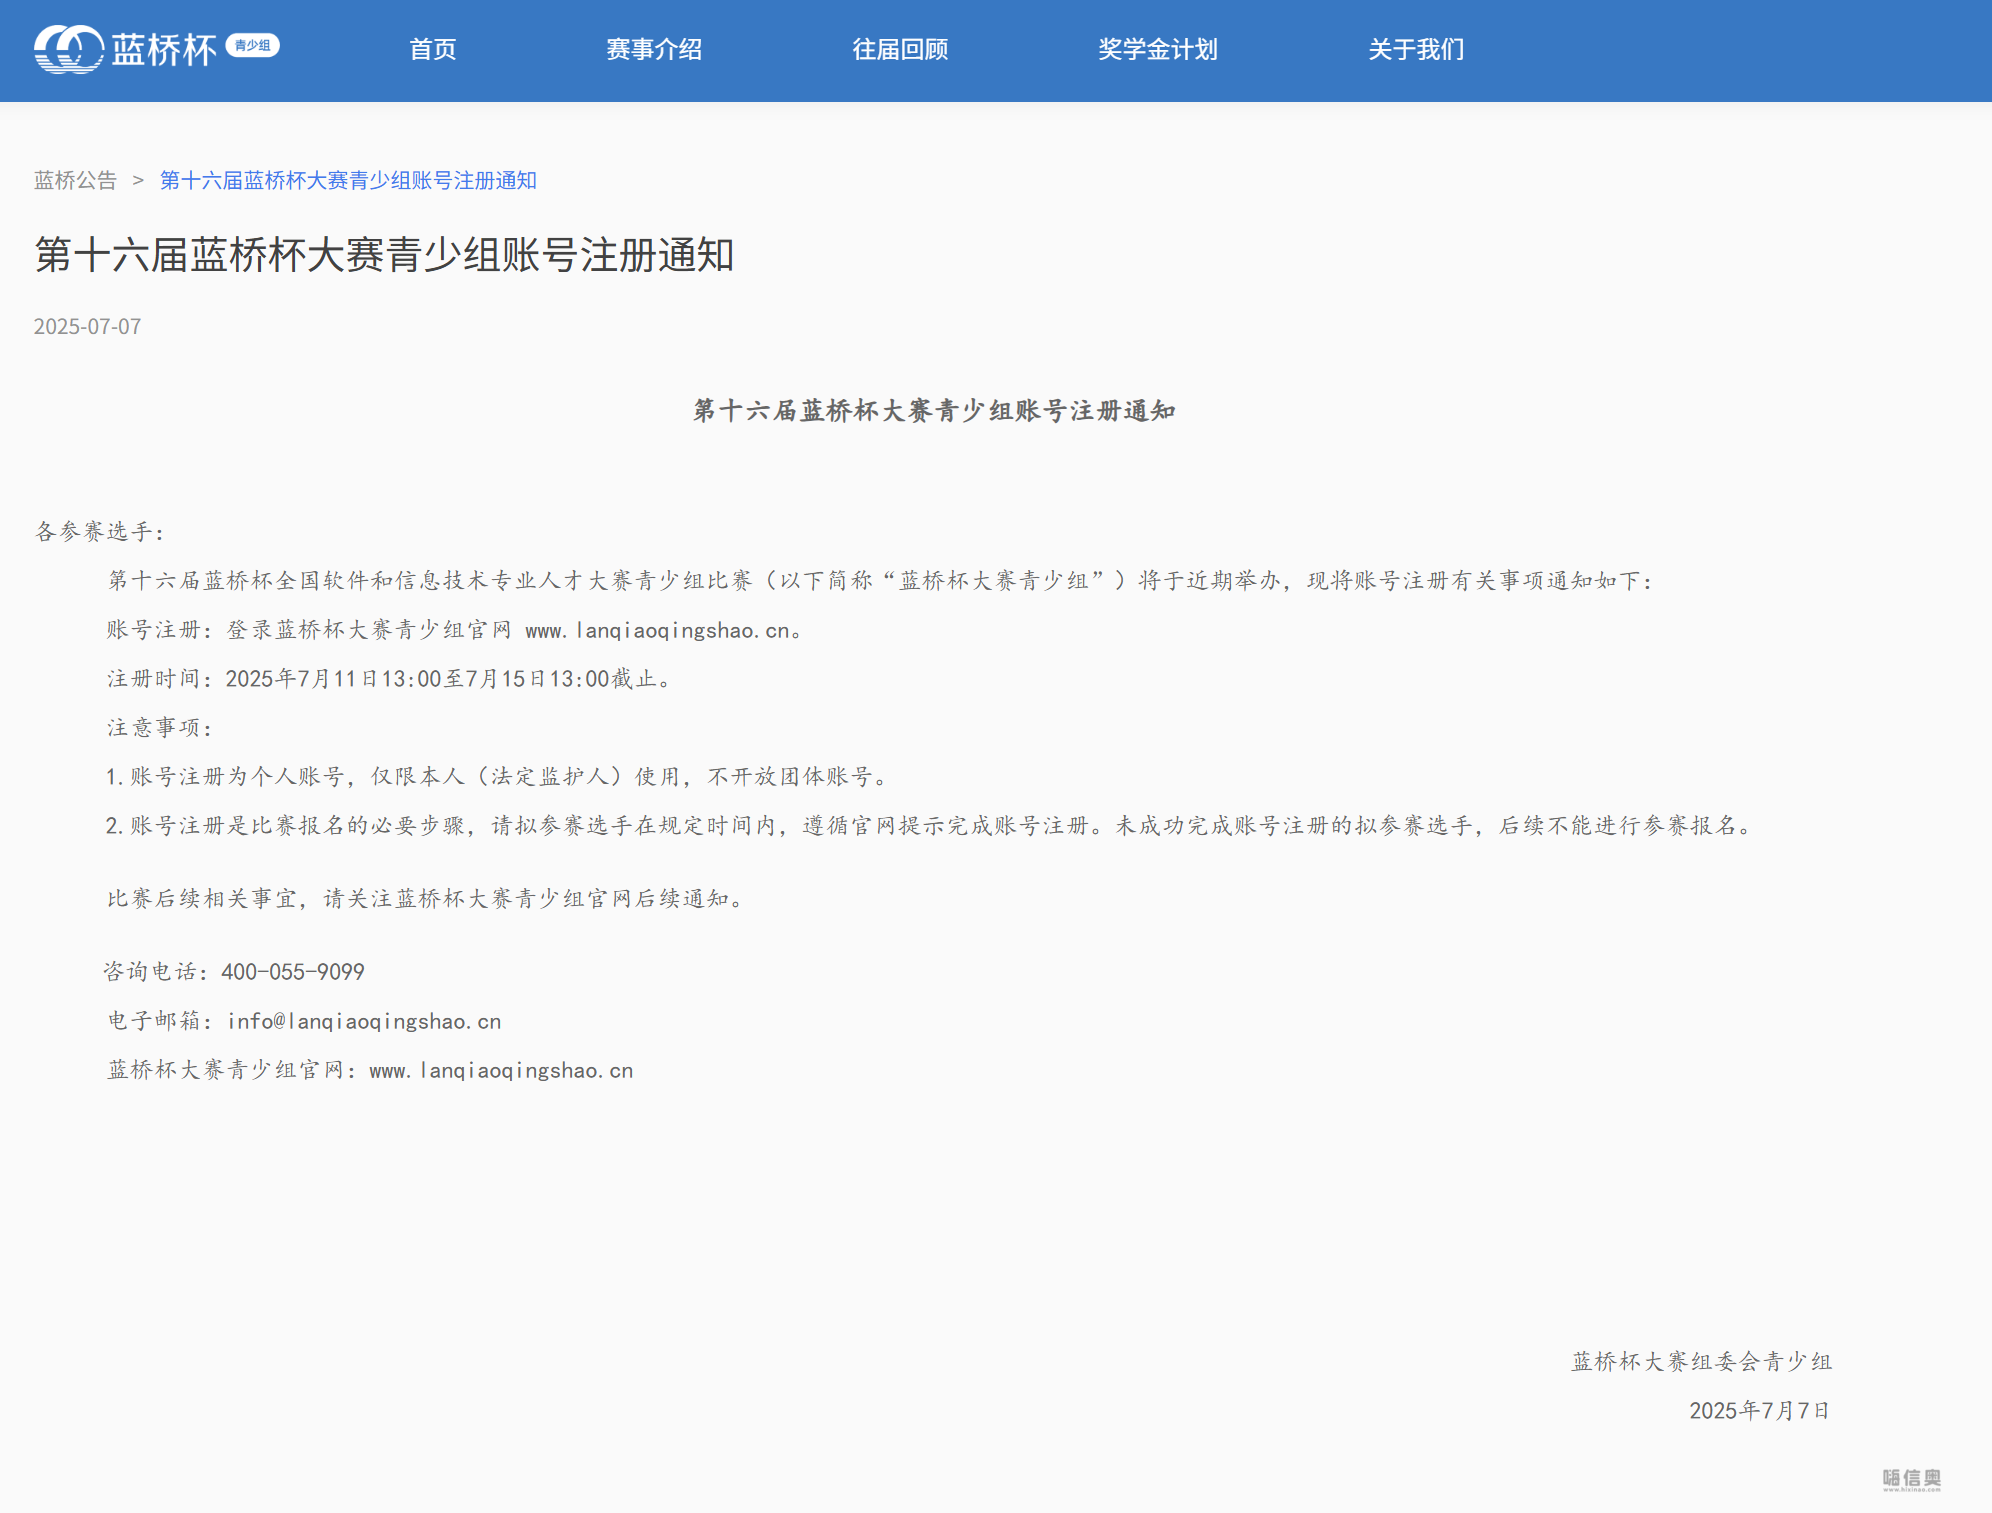
Task: Click email info@lanqiaoqingshao.cn
Action: pos(364,1021)
